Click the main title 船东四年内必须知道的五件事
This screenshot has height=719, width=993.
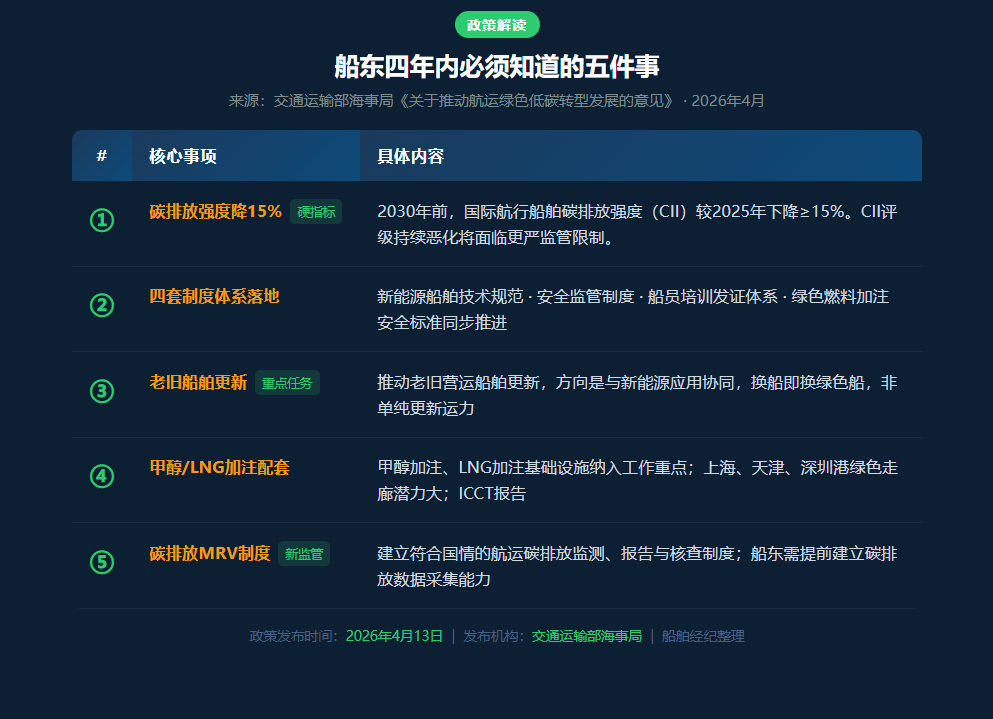point(497,67)
